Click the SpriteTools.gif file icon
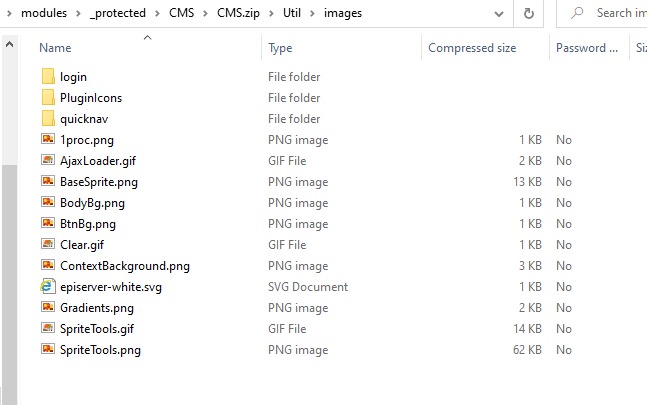The width and height of the screenshot is (647, 405). tap(49, 329)
